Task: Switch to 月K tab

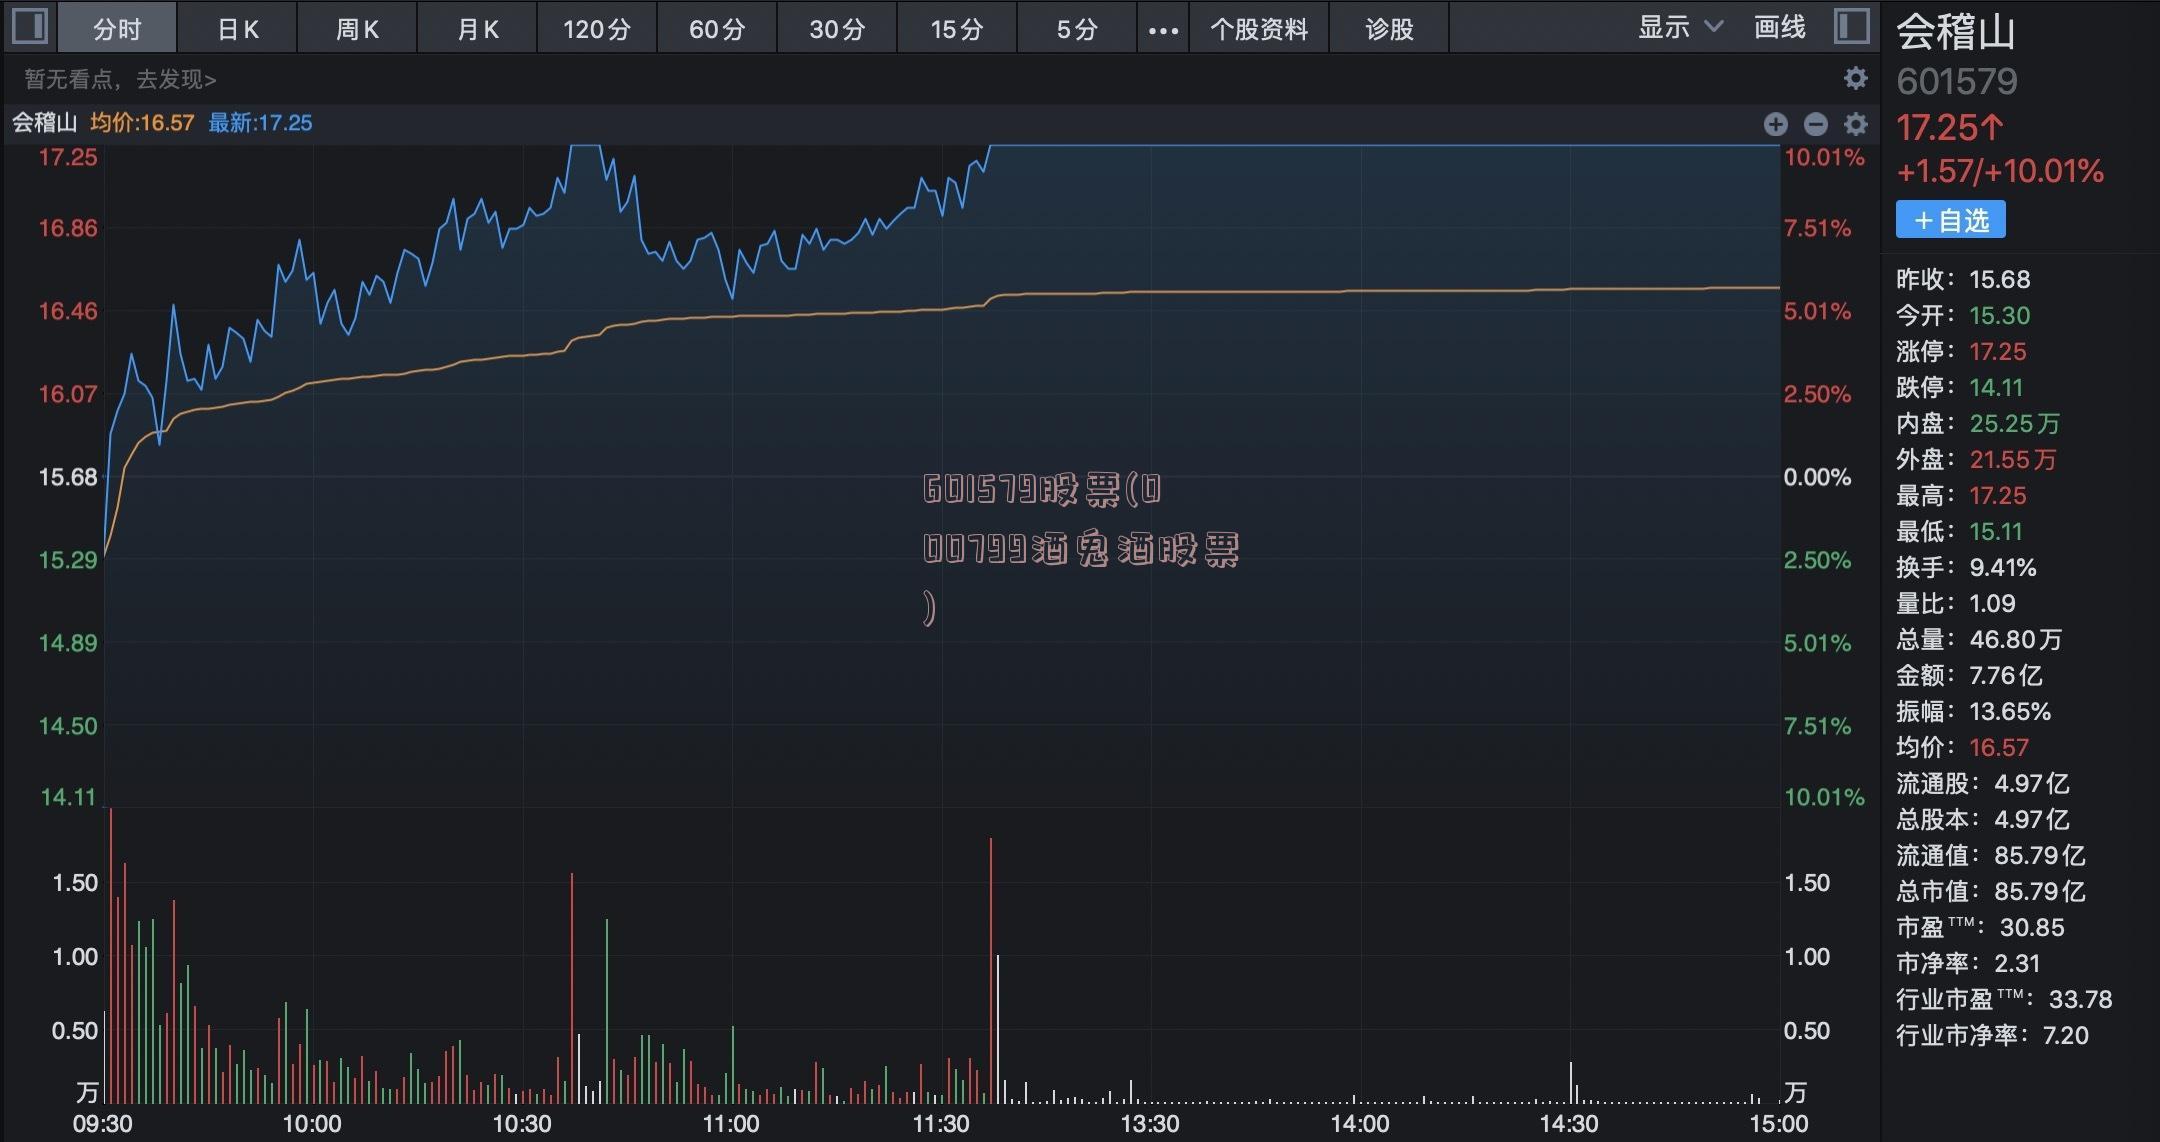Action: [478, 29]
